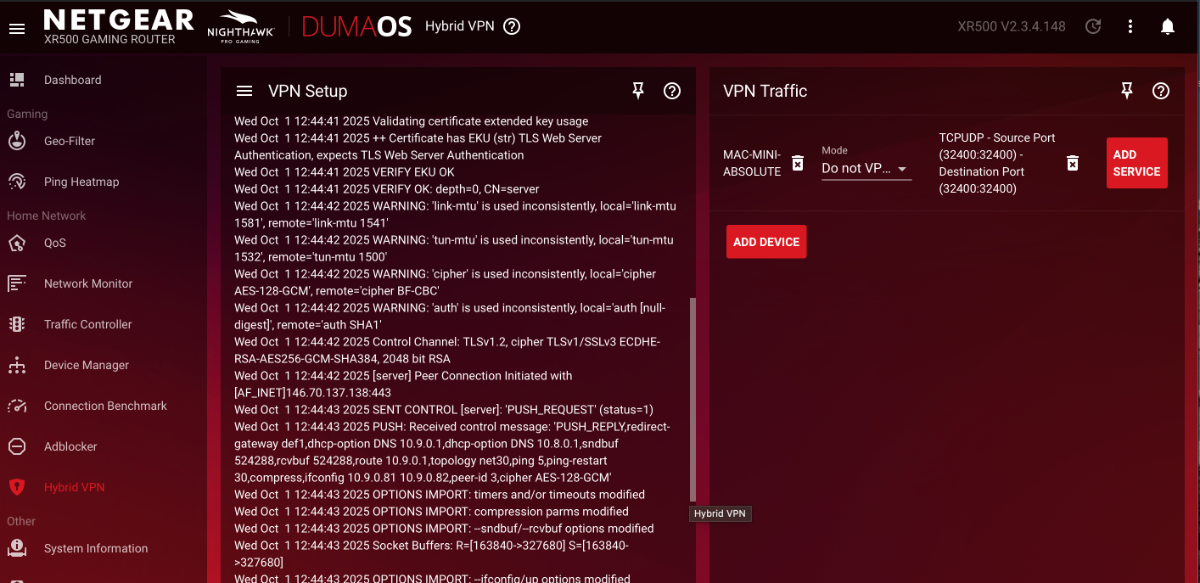Pin the VPN Traffic panel
Image resolution: width=1200 pixels, height=583 pixels.
[1127, 91]
